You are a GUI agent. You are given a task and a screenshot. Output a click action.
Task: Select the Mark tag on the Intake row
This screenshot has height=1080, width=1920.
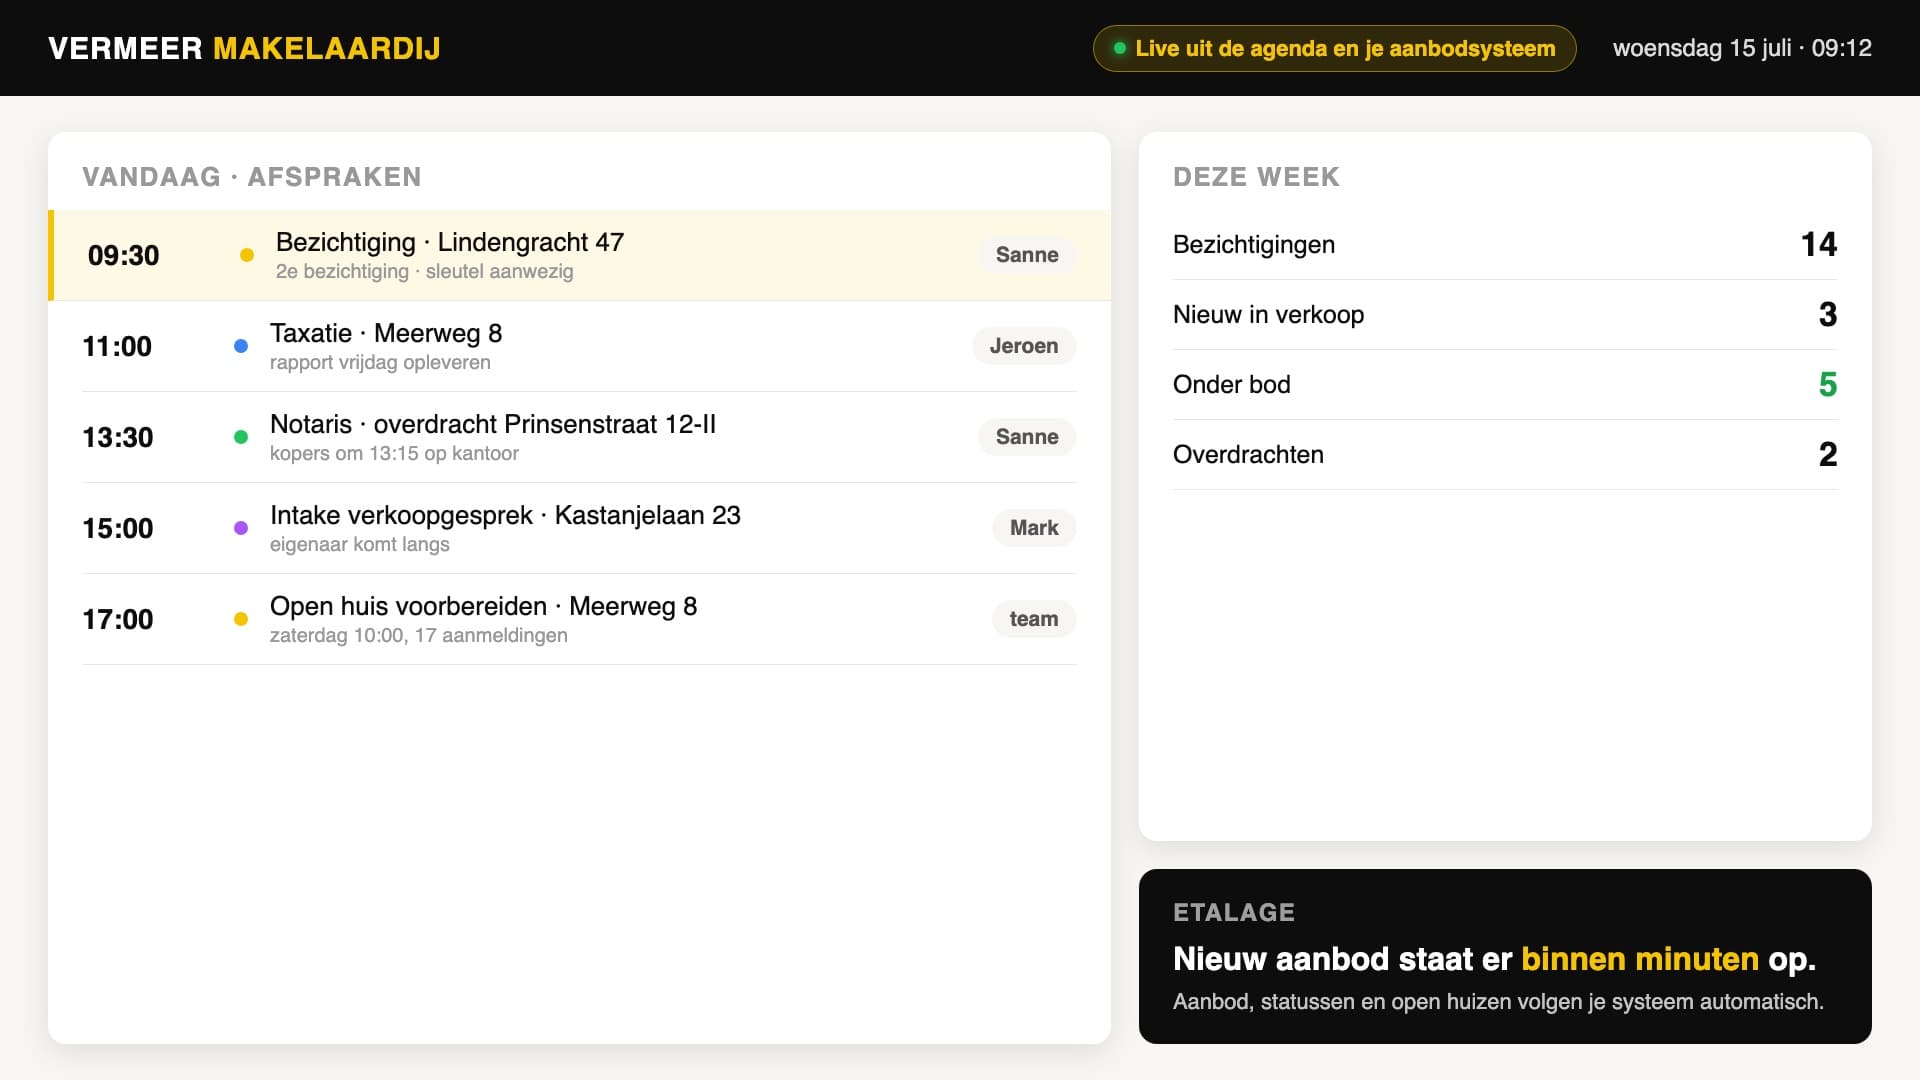1034,528
